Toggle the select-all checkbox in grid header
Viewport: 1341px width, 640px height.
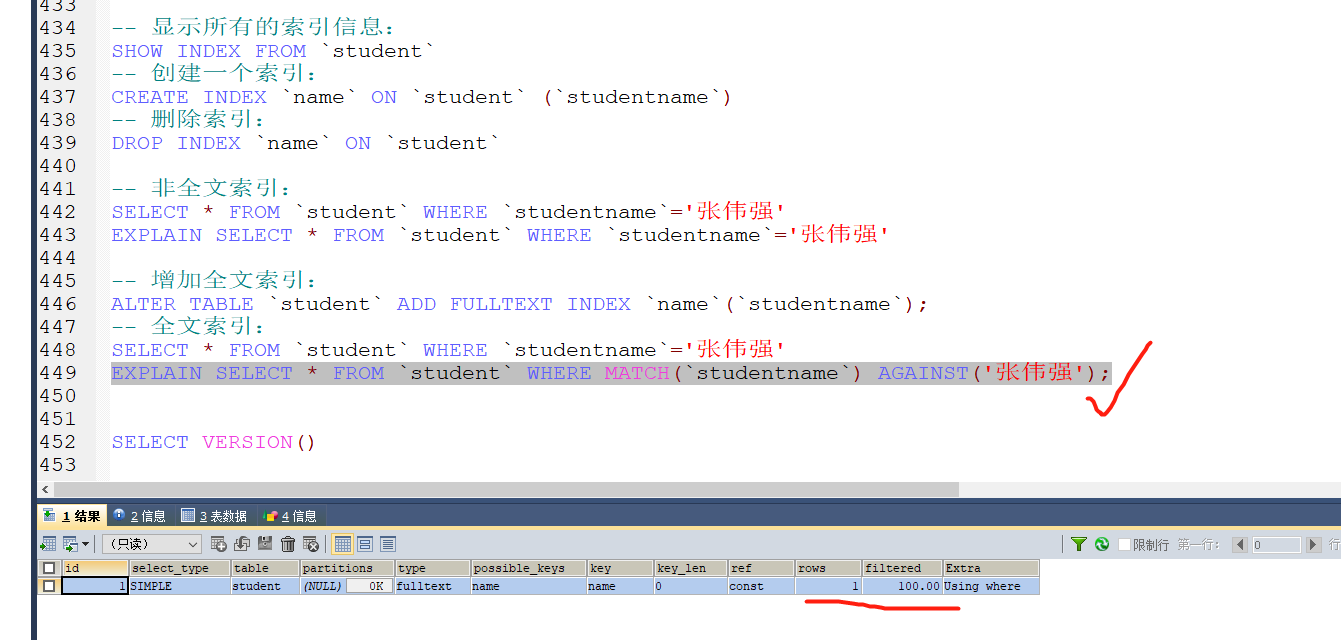[x=48, y=568]
